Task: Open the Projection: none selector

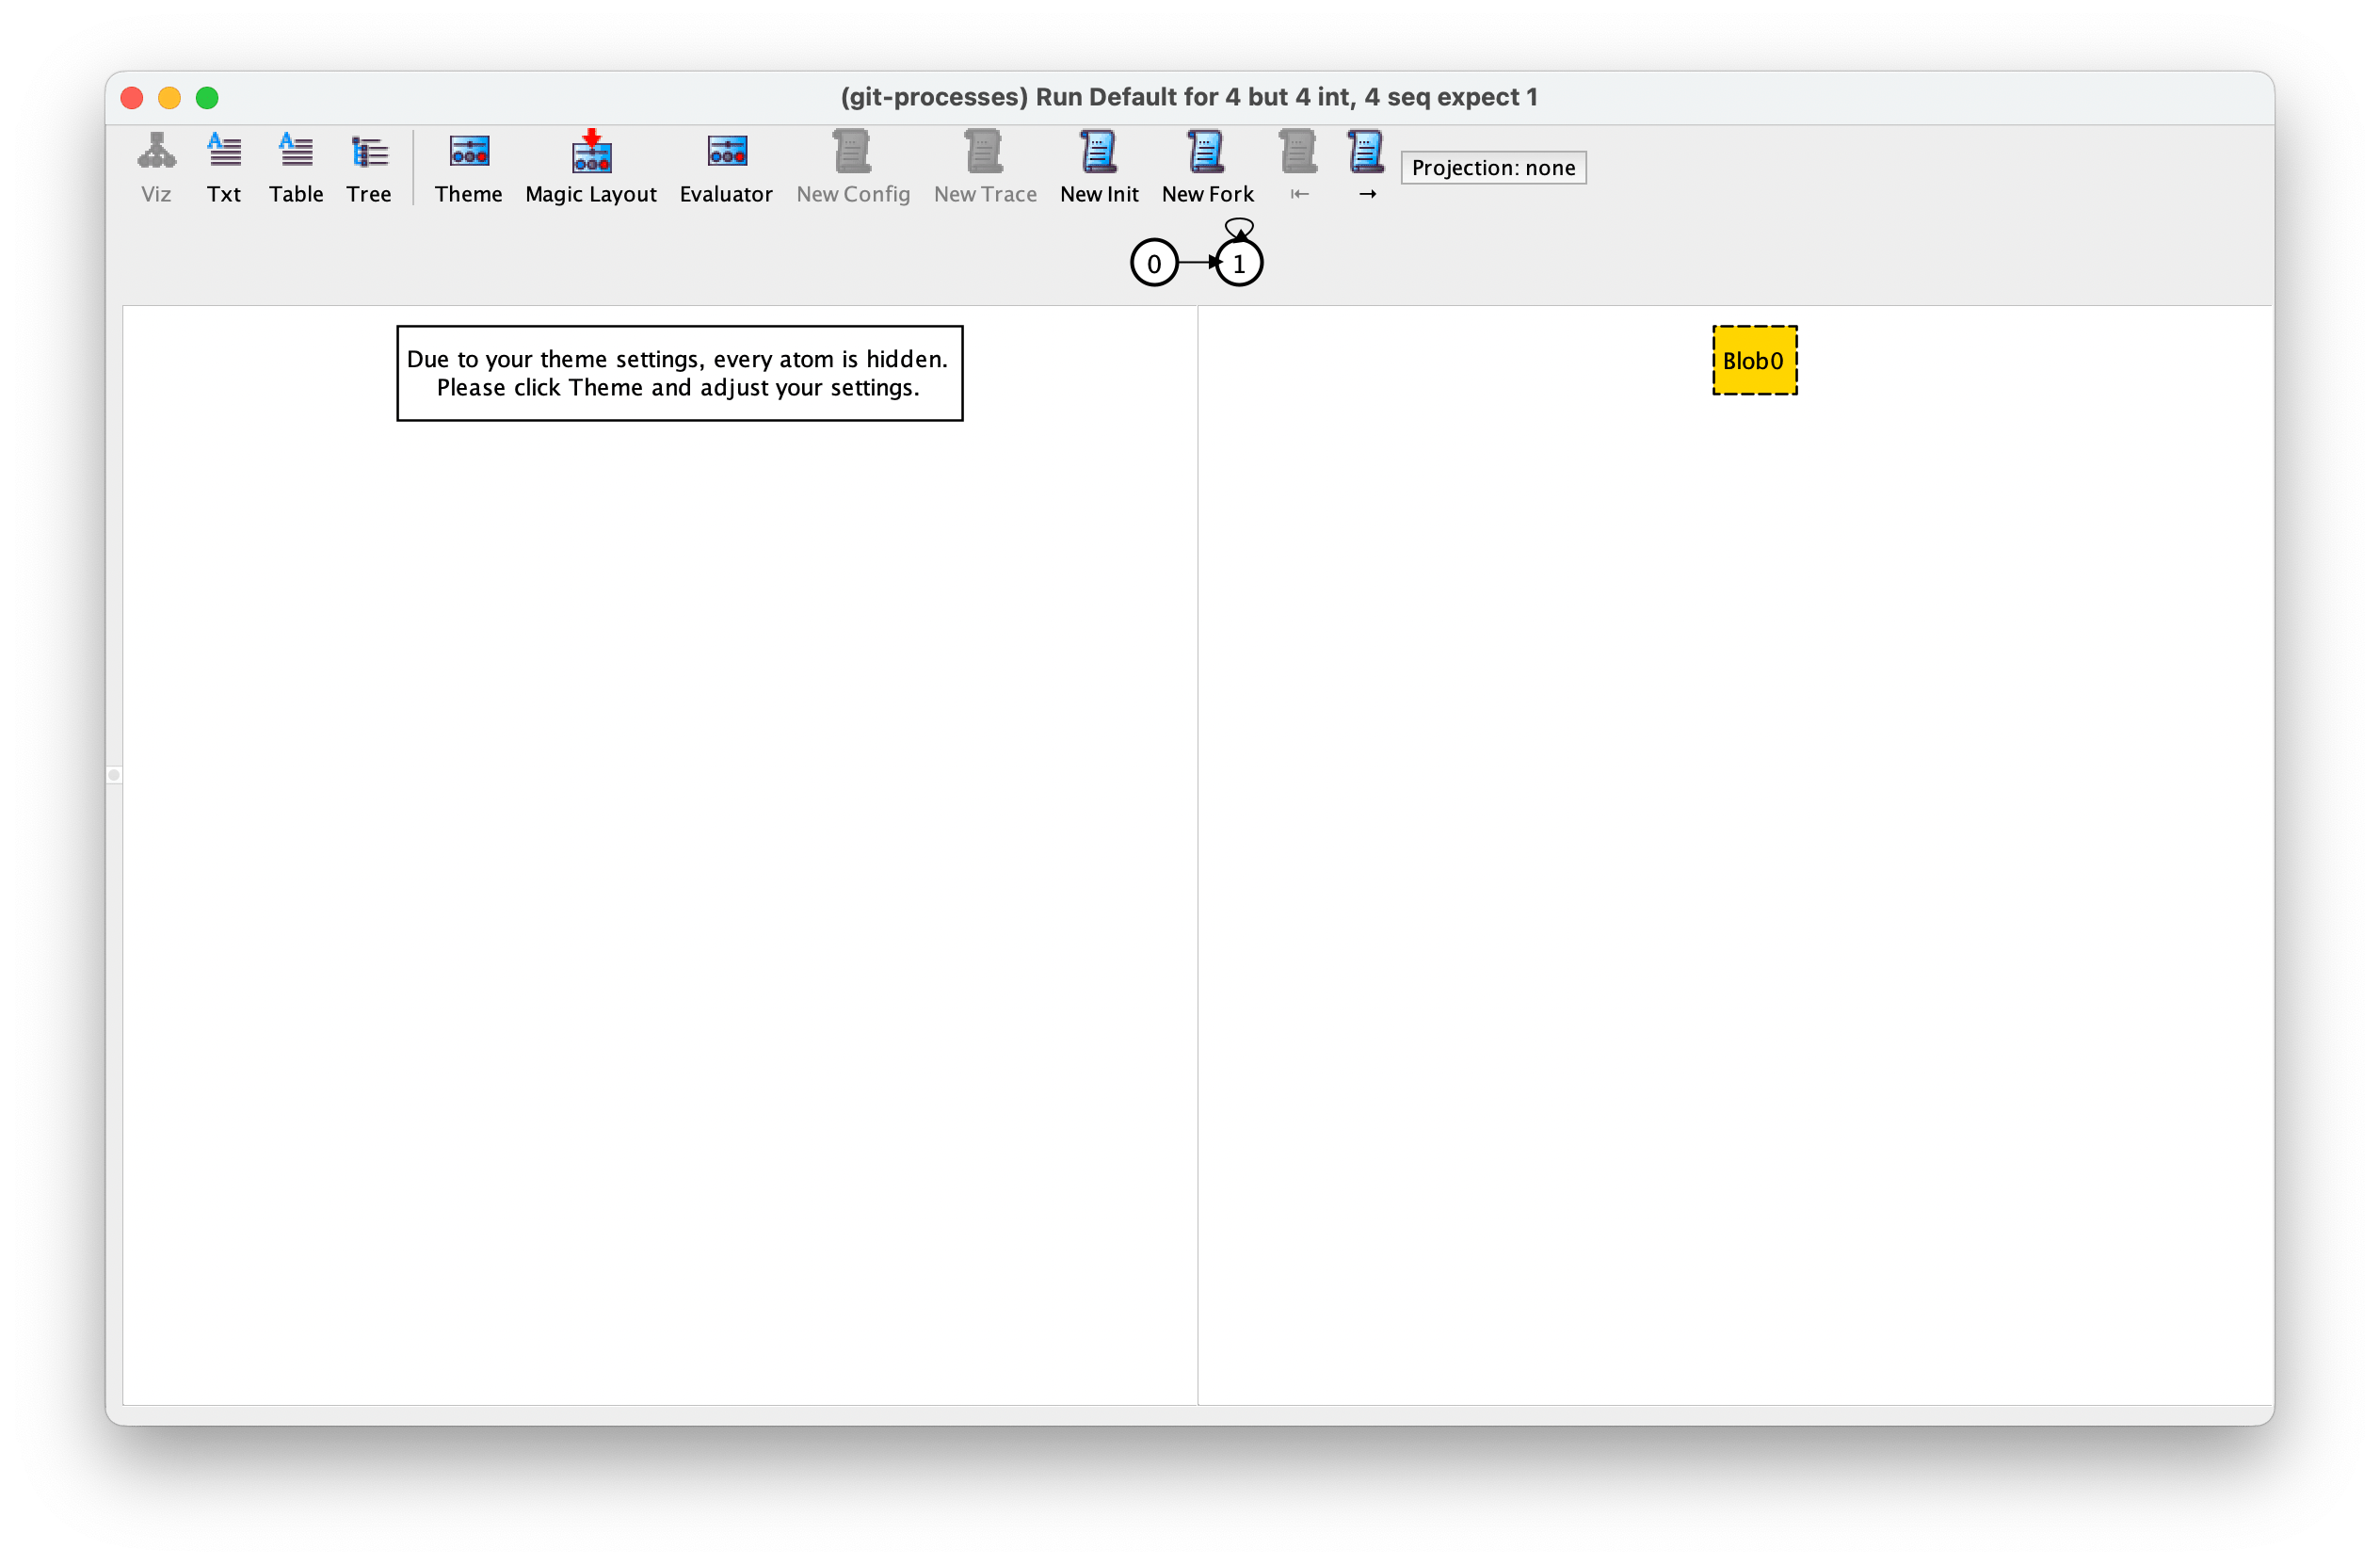Action: (x=1493, y=167)
